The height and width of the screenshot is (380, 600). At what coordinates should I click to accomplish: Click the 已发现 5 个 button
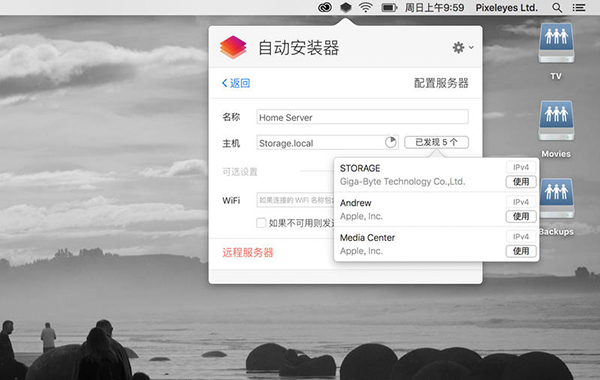[x=436, y=142]
